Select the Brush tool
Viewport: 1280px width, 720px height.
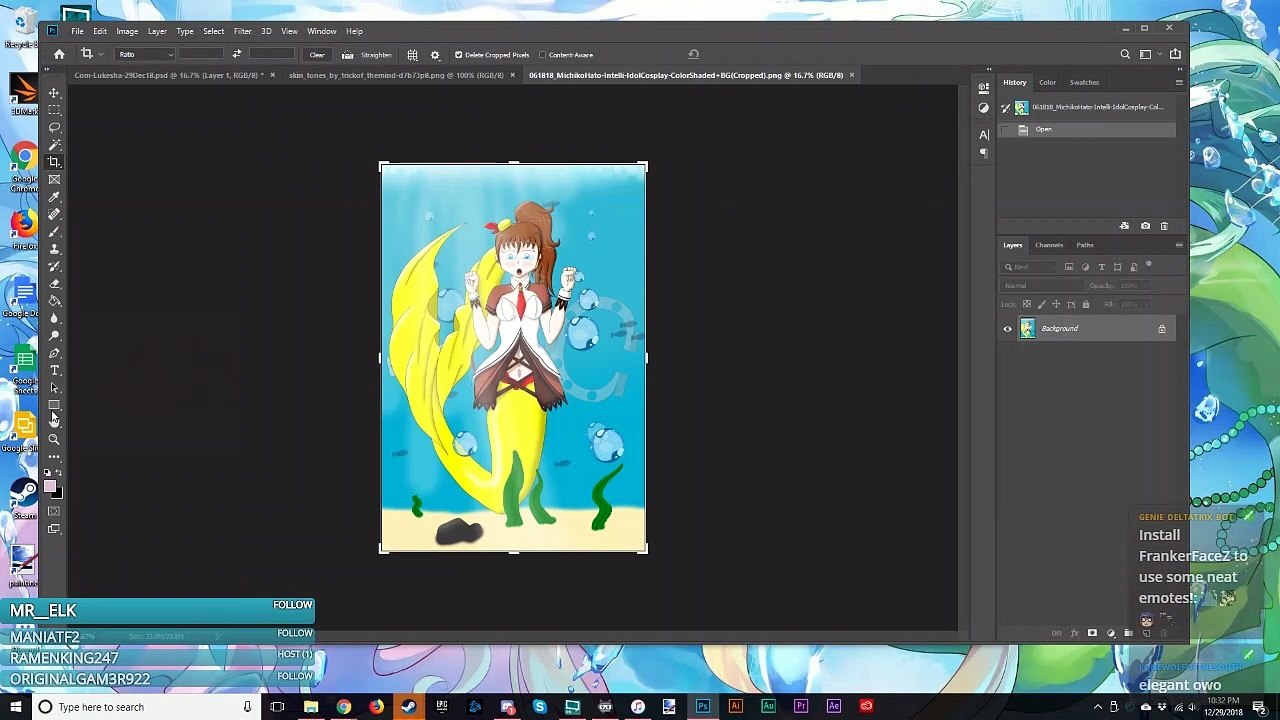[x=54, y=231]
